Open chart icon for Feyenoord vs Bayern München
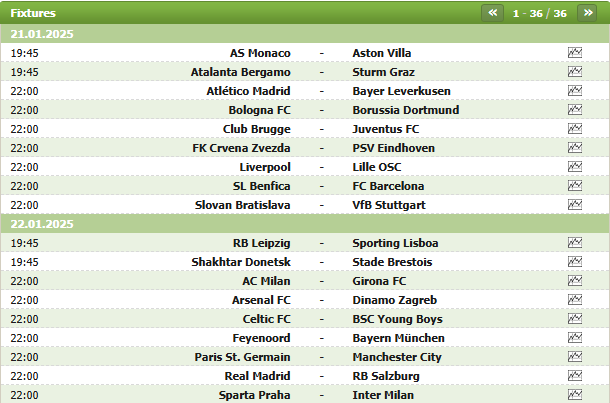The image size is (610, 403). click(x=575, y=338)
